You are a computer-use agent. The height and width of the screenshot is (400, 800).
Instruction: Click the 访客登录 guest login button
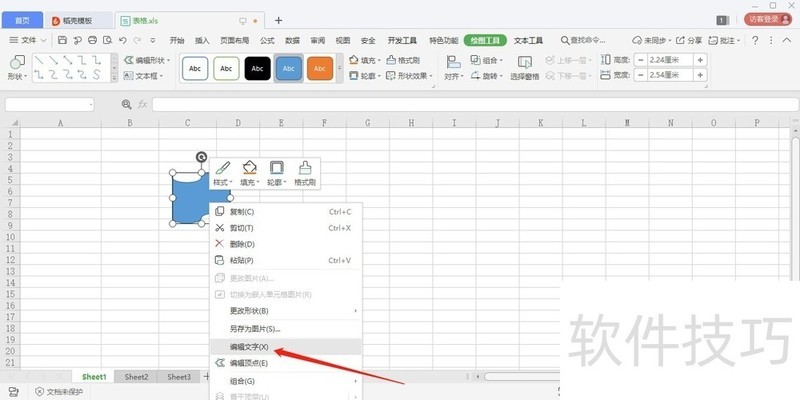tap(767, 19)
